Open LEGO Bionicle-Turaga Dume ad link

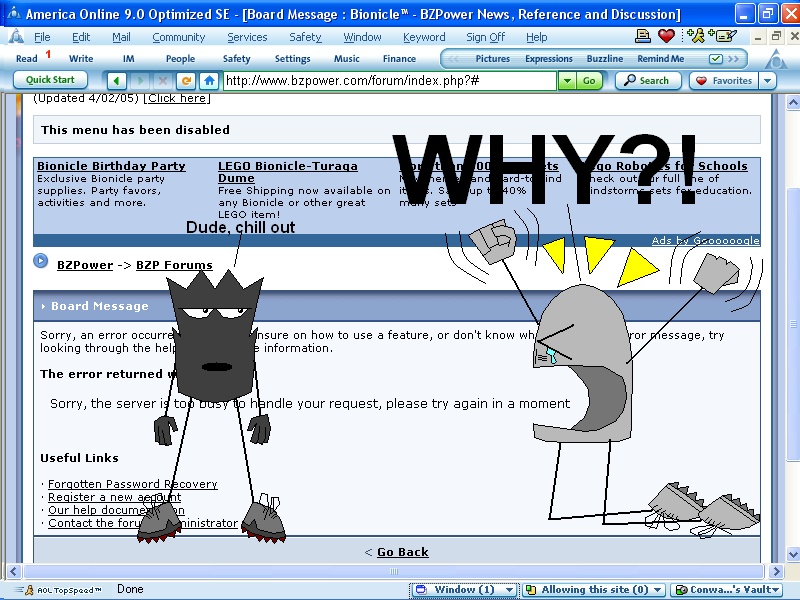tap(288, 172)
